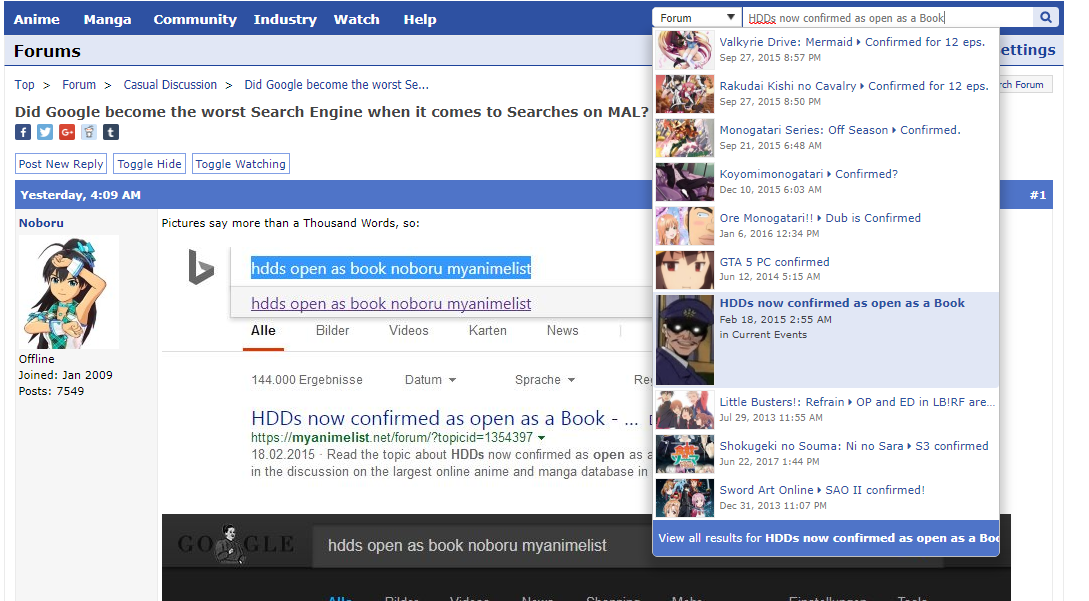Click the Google doodle logo
This screenshot has height=601, width=1089.
(x=235, y=544)
